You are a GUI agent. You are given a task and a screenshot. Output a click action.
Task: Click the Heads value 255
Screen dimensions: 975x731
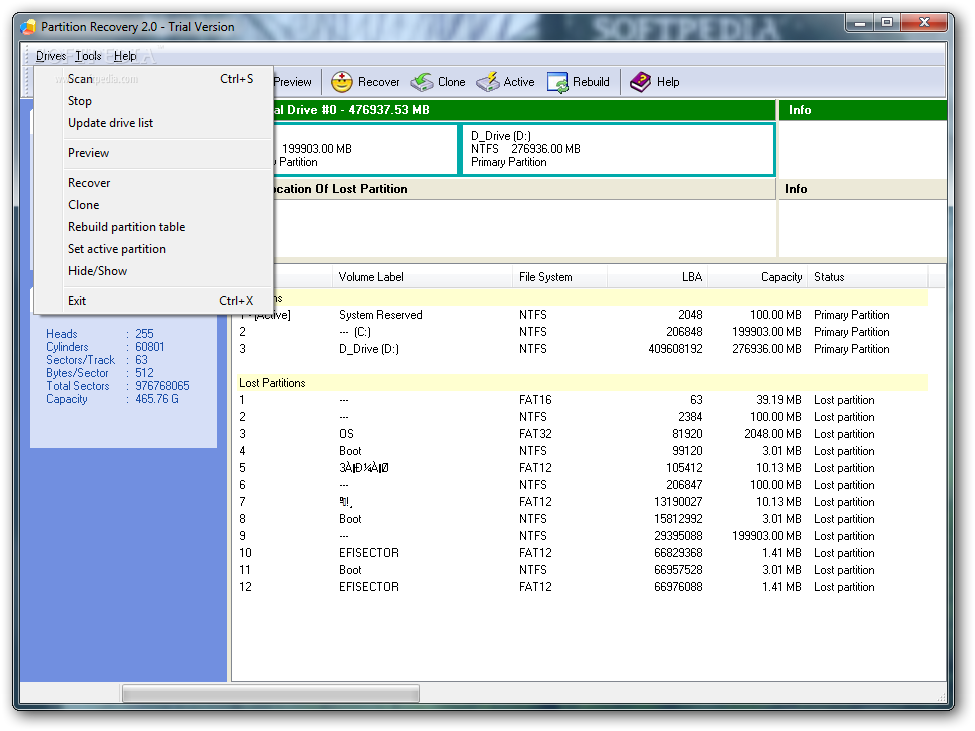pos(144,334)
